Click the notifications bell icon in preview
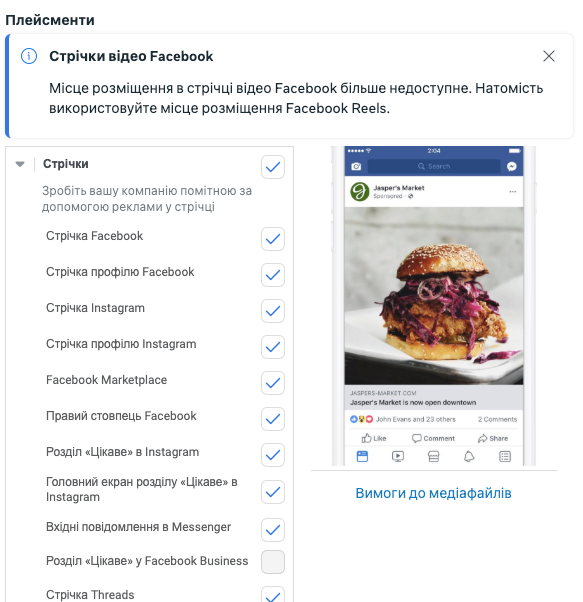This screenshot has width=583, height=602. click(x=469, y=456)
